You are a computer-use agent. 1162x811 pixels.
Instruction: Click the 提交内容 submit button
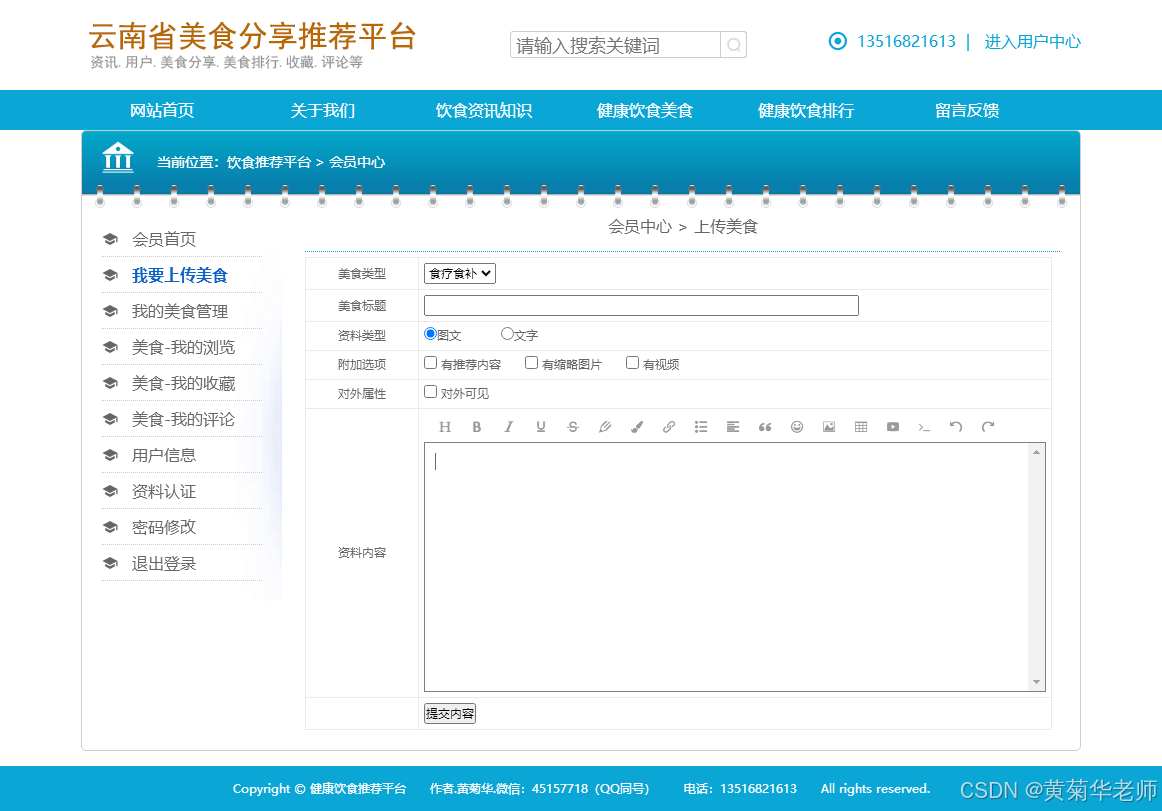[450, 713]
